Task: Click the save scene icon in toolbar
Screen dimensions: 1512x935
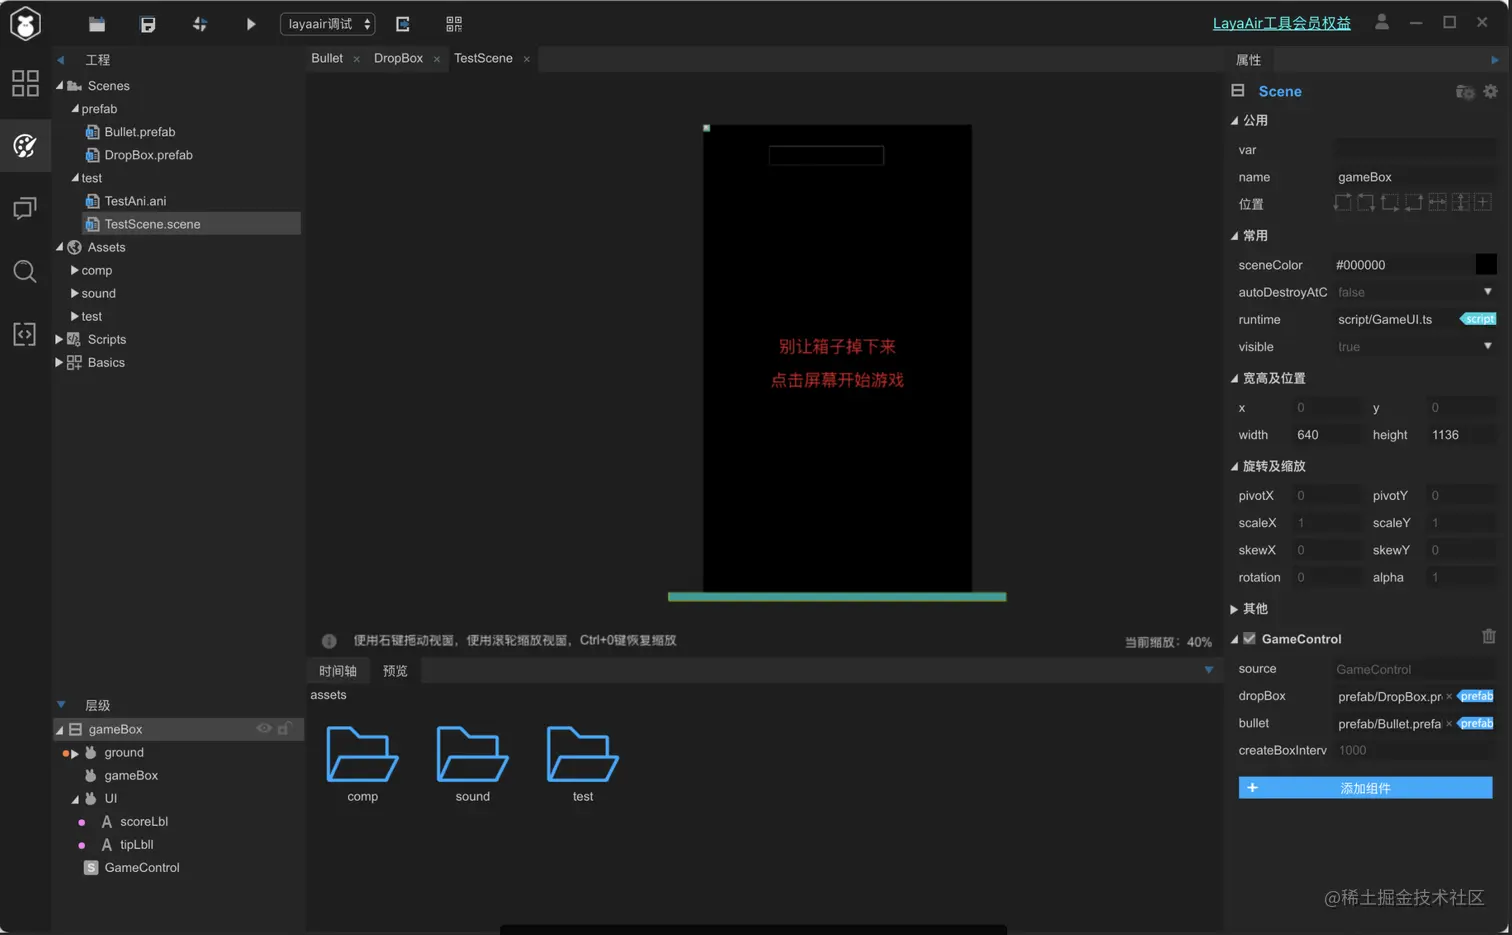Action: coord(148,23)
